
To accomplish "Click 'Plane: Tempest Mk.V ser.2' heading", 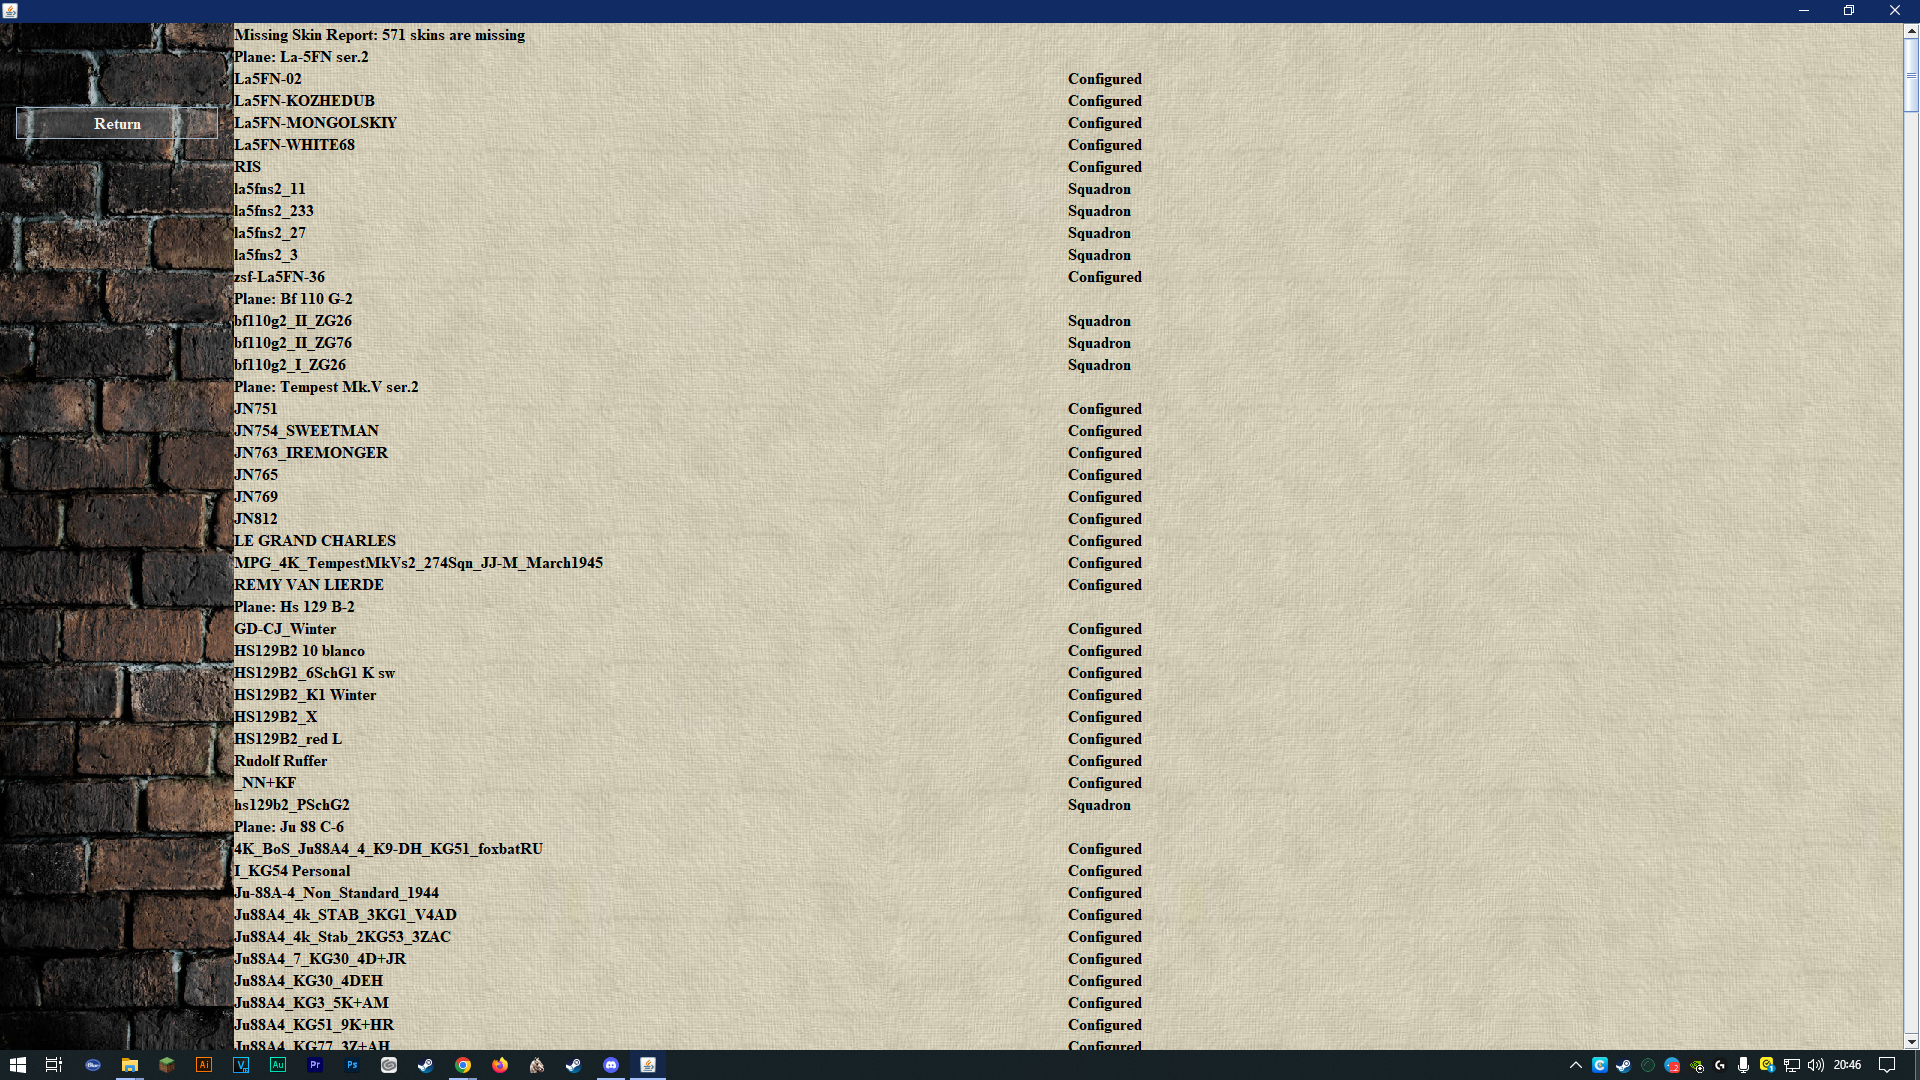I will click(x=326, y=387).
